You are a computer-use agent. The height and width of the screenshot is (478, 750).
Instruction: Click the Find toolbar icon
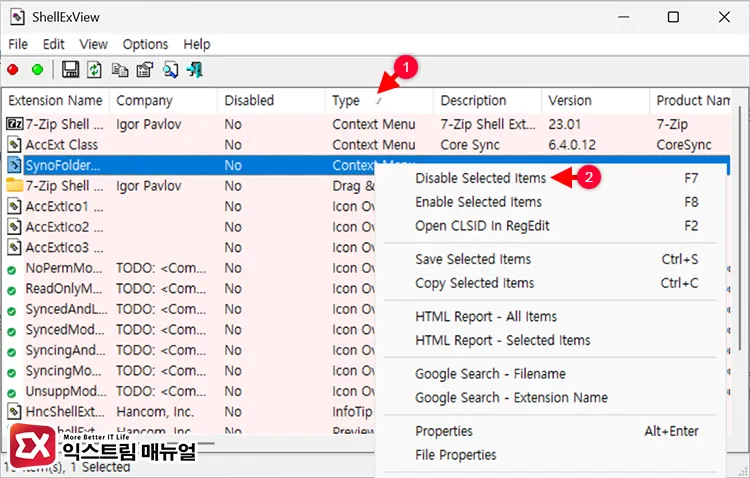pos(170,70)
